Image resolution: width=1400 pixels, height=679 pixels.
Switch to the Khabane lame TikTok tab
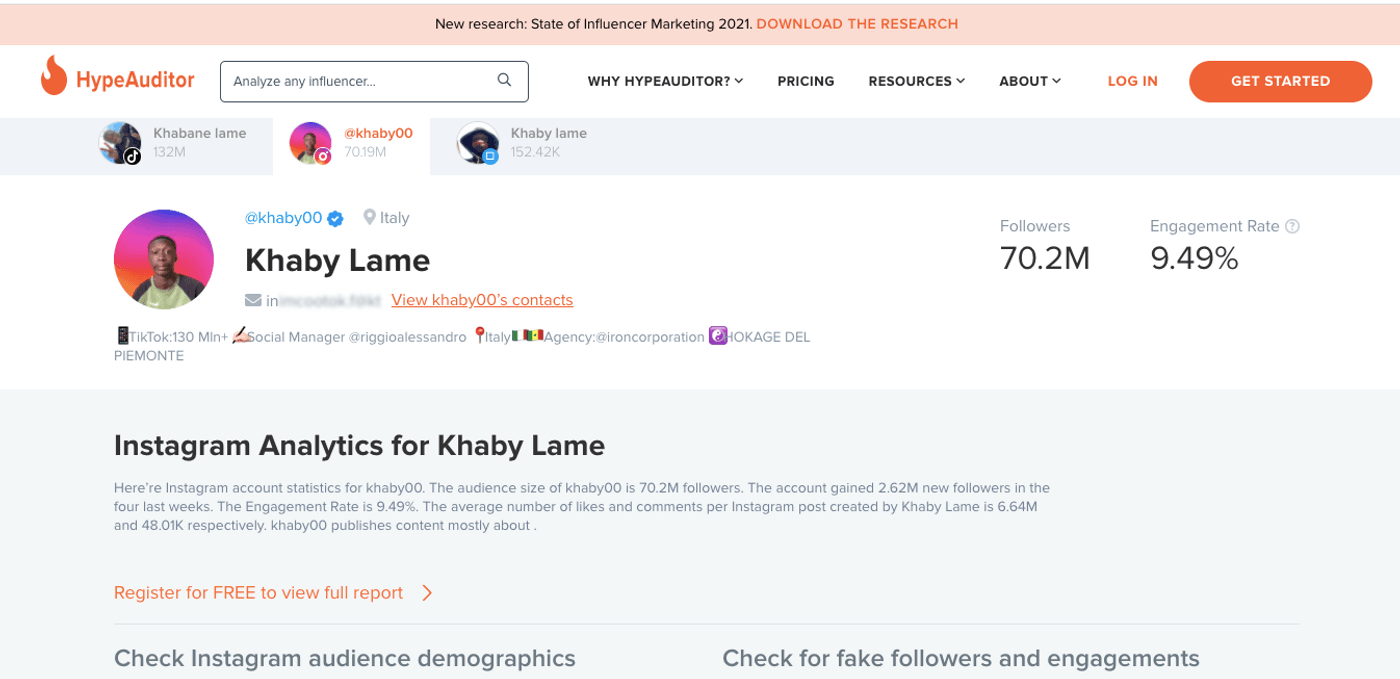[175, 143]
